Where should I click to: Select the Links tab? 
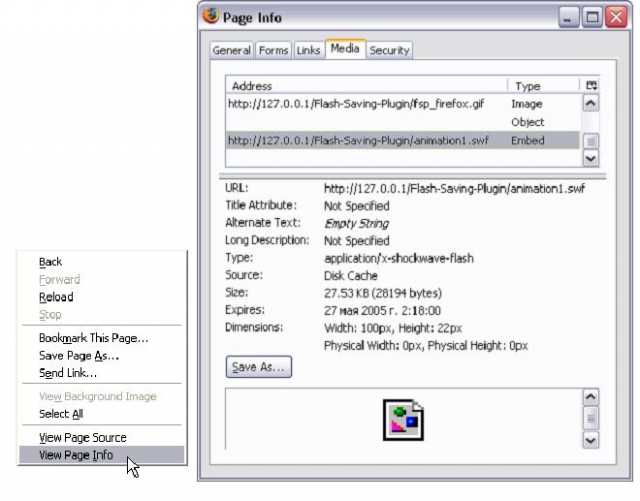coord(309,50)
